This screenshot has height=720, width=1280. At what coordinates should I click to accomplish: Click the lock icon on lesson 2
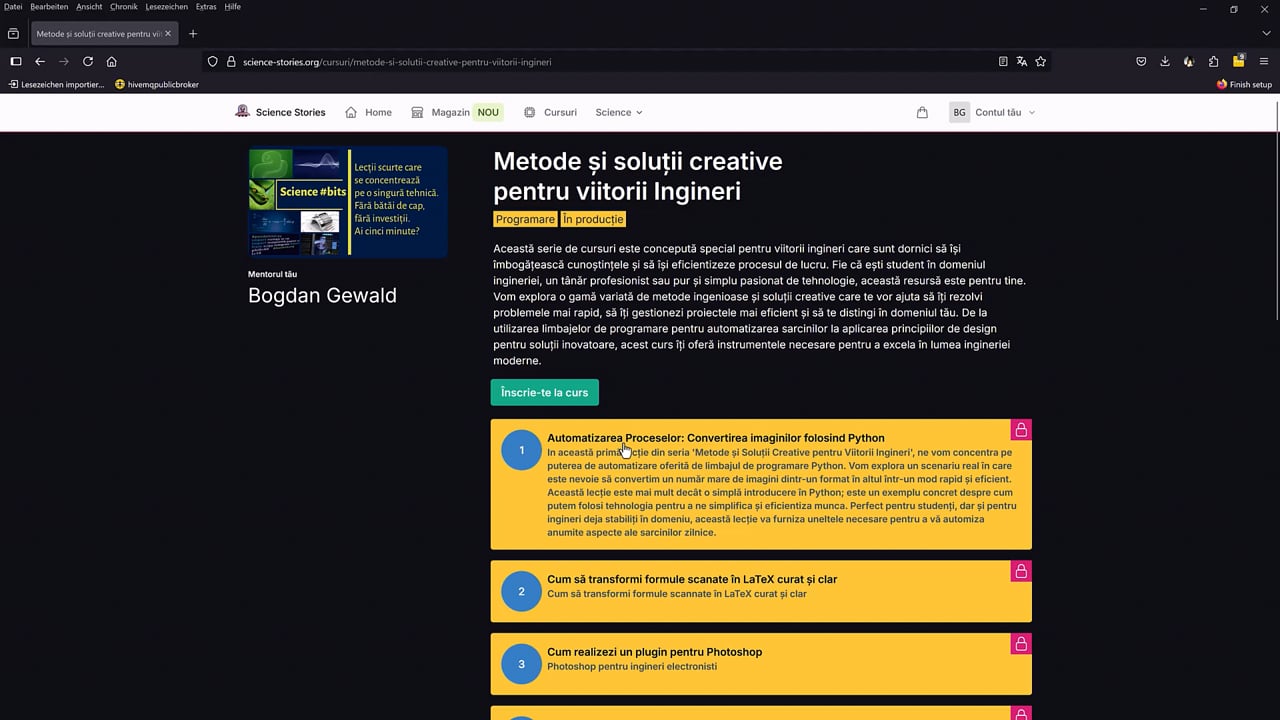point(1021,571)
